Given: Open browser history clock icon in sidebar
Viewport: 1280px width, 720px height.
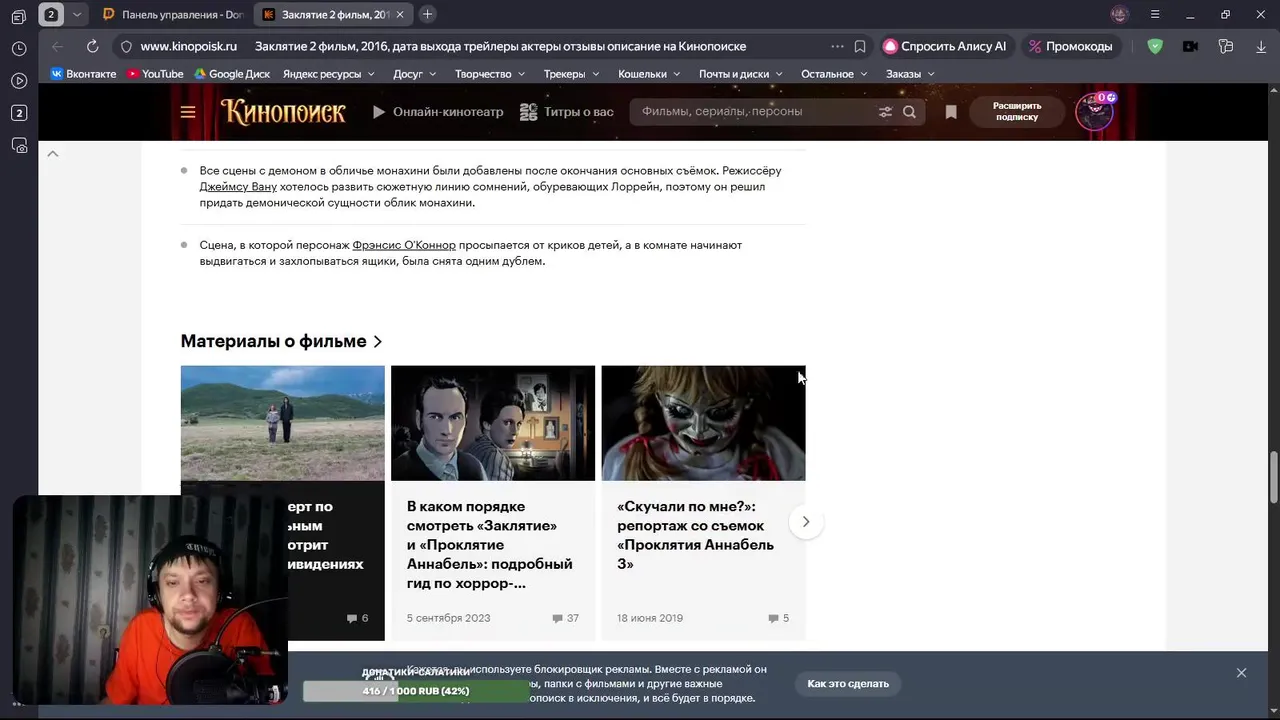Looking at the screenshot, I should coord(19,48).
